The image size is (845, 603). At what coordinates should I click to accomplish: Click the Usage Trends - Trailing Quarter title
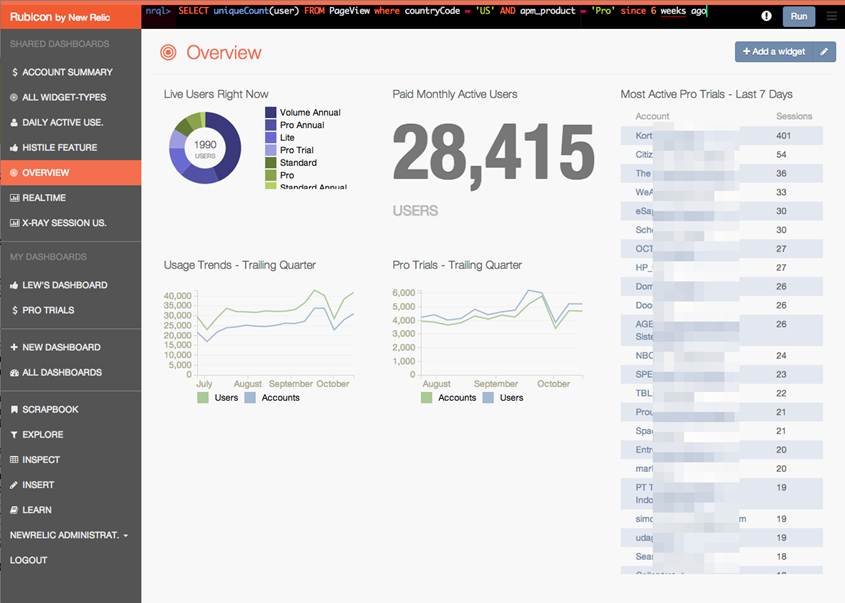[240, 265]
